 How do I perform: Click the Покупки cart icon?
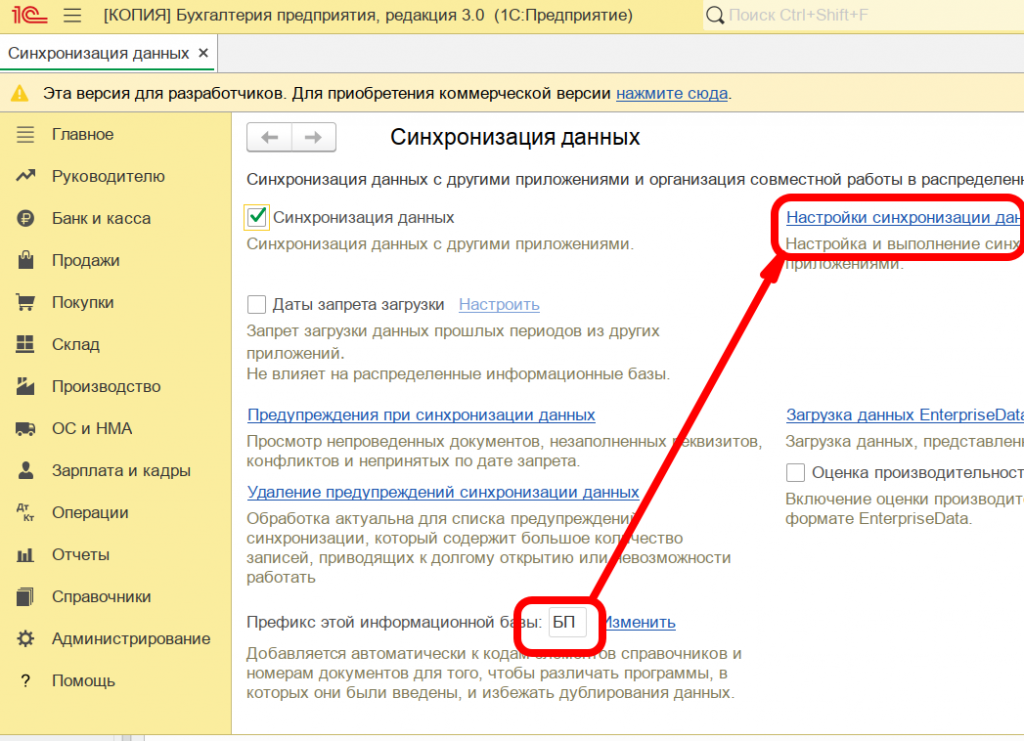tap(25, 302)
